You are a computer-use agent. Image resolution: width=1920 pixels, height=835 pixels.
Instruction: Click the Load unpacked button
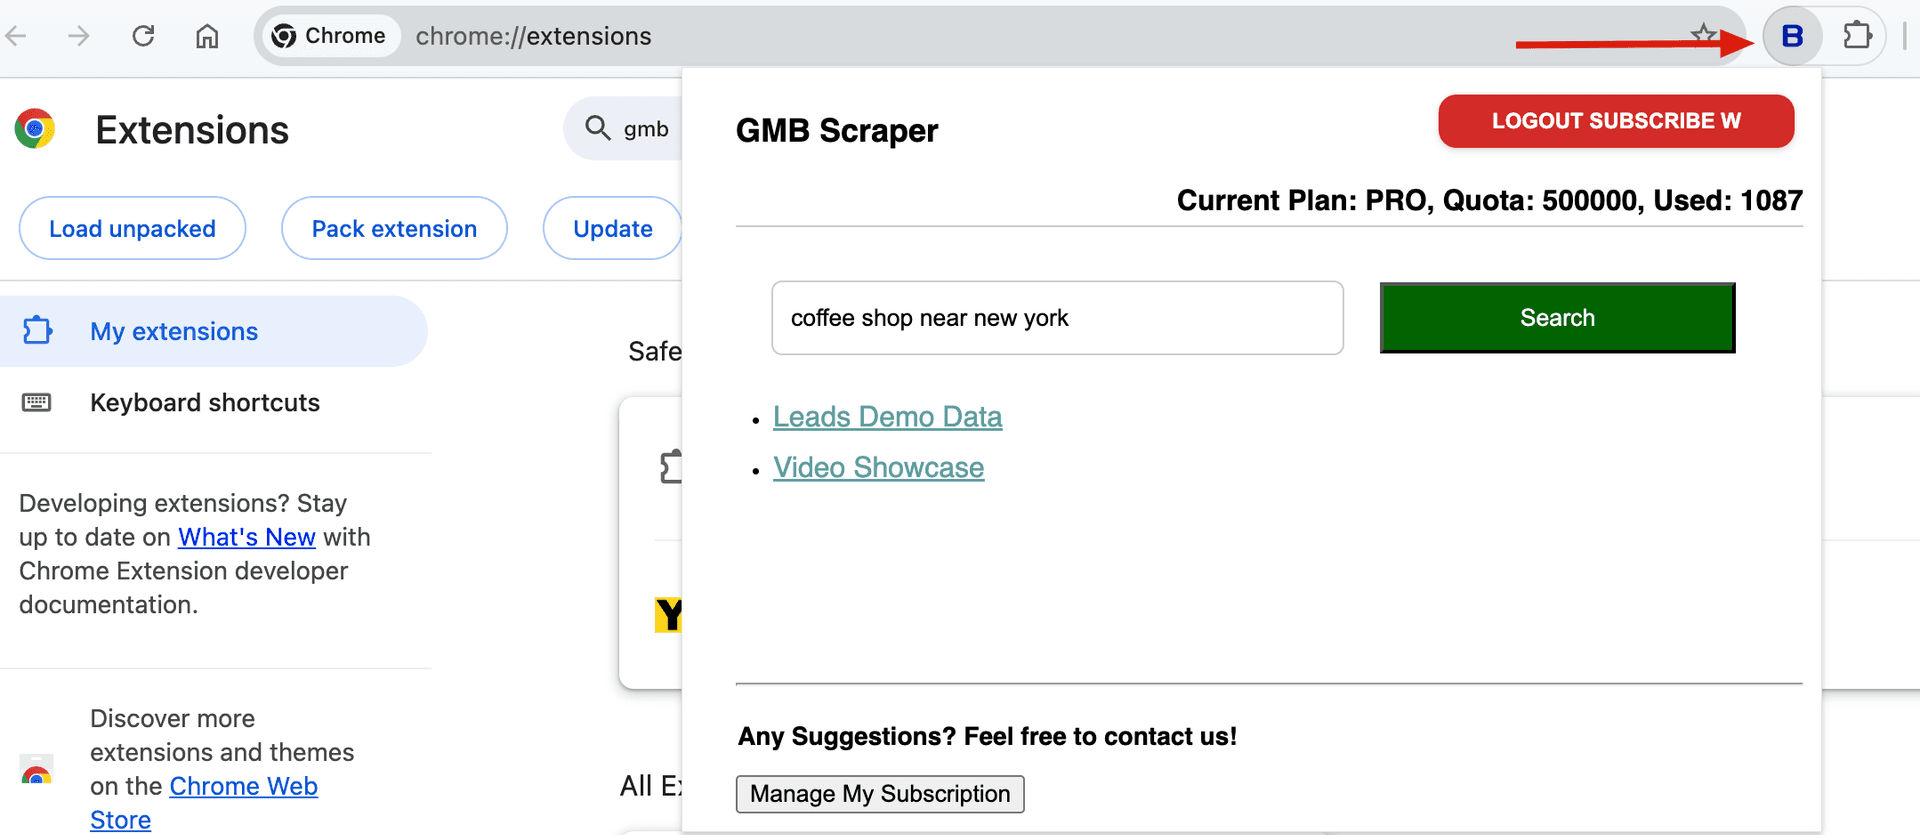pyautogui.click(x=132, y=228)
